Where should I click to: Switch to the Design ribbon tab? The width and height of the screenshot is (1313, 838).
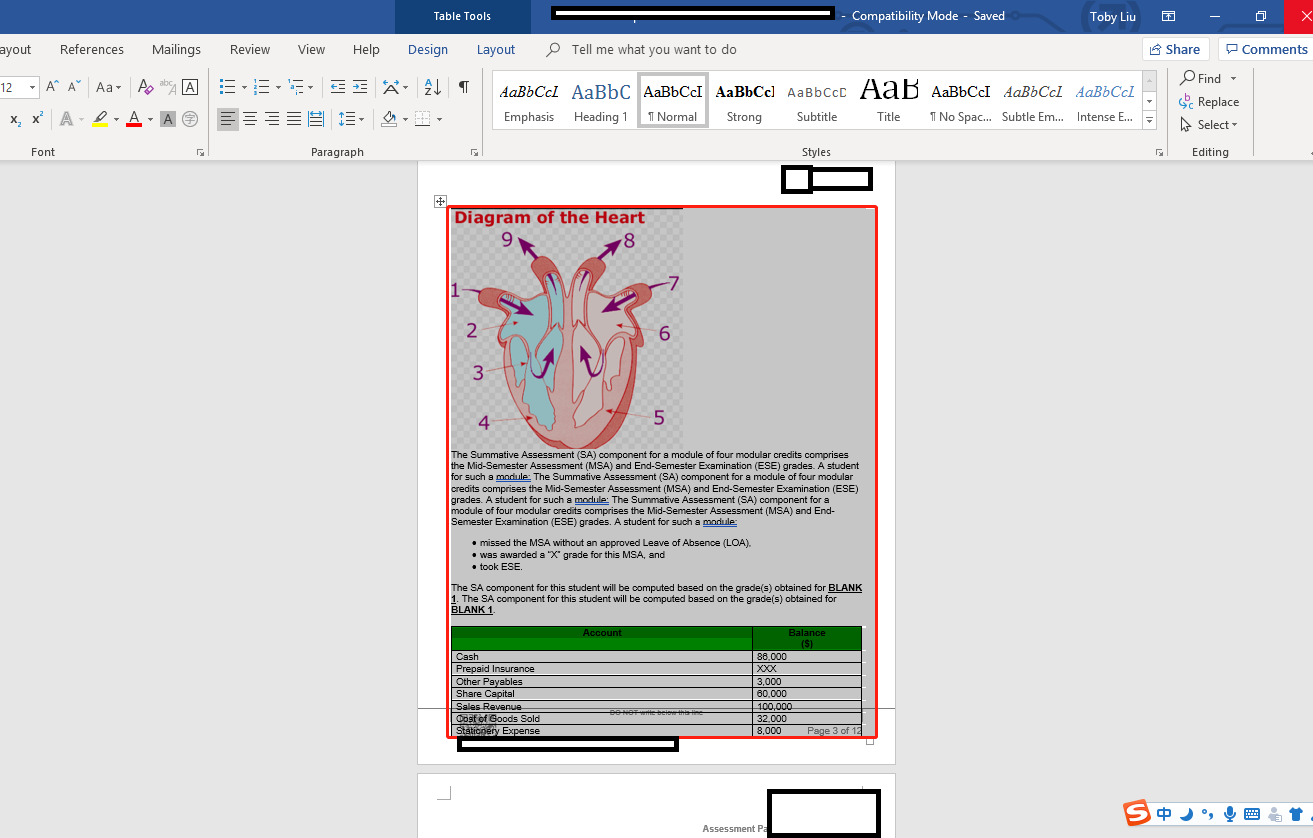click(427, 49)
